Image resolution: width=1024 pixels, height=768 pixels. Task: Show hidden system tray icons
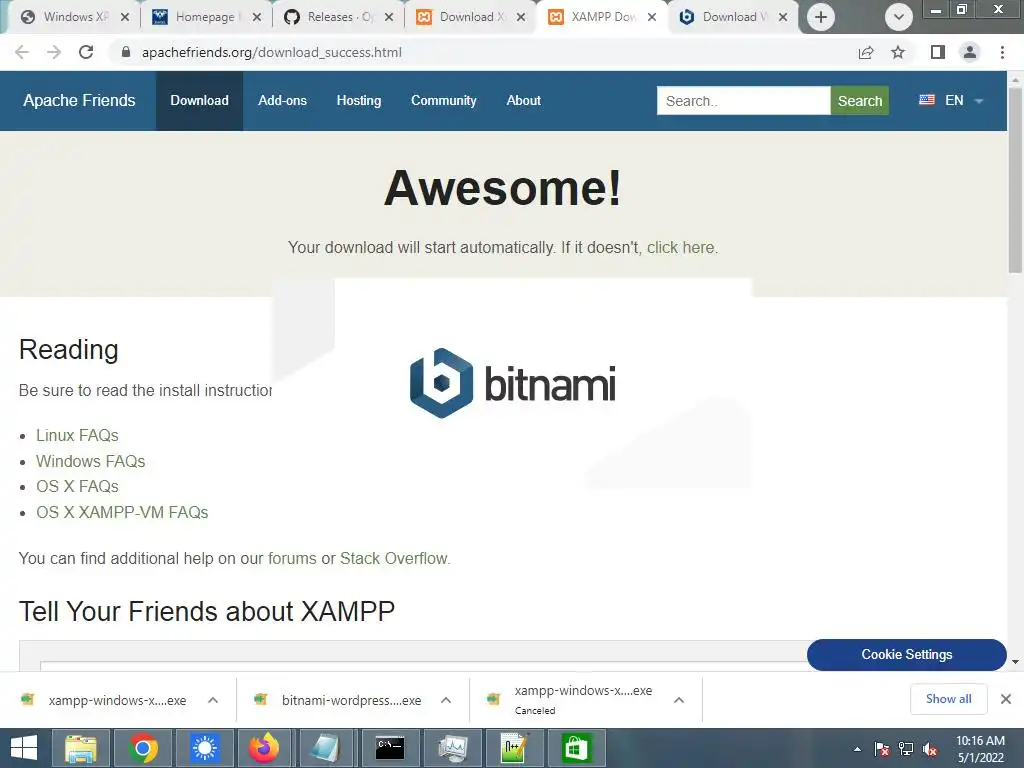coord(857,748)
